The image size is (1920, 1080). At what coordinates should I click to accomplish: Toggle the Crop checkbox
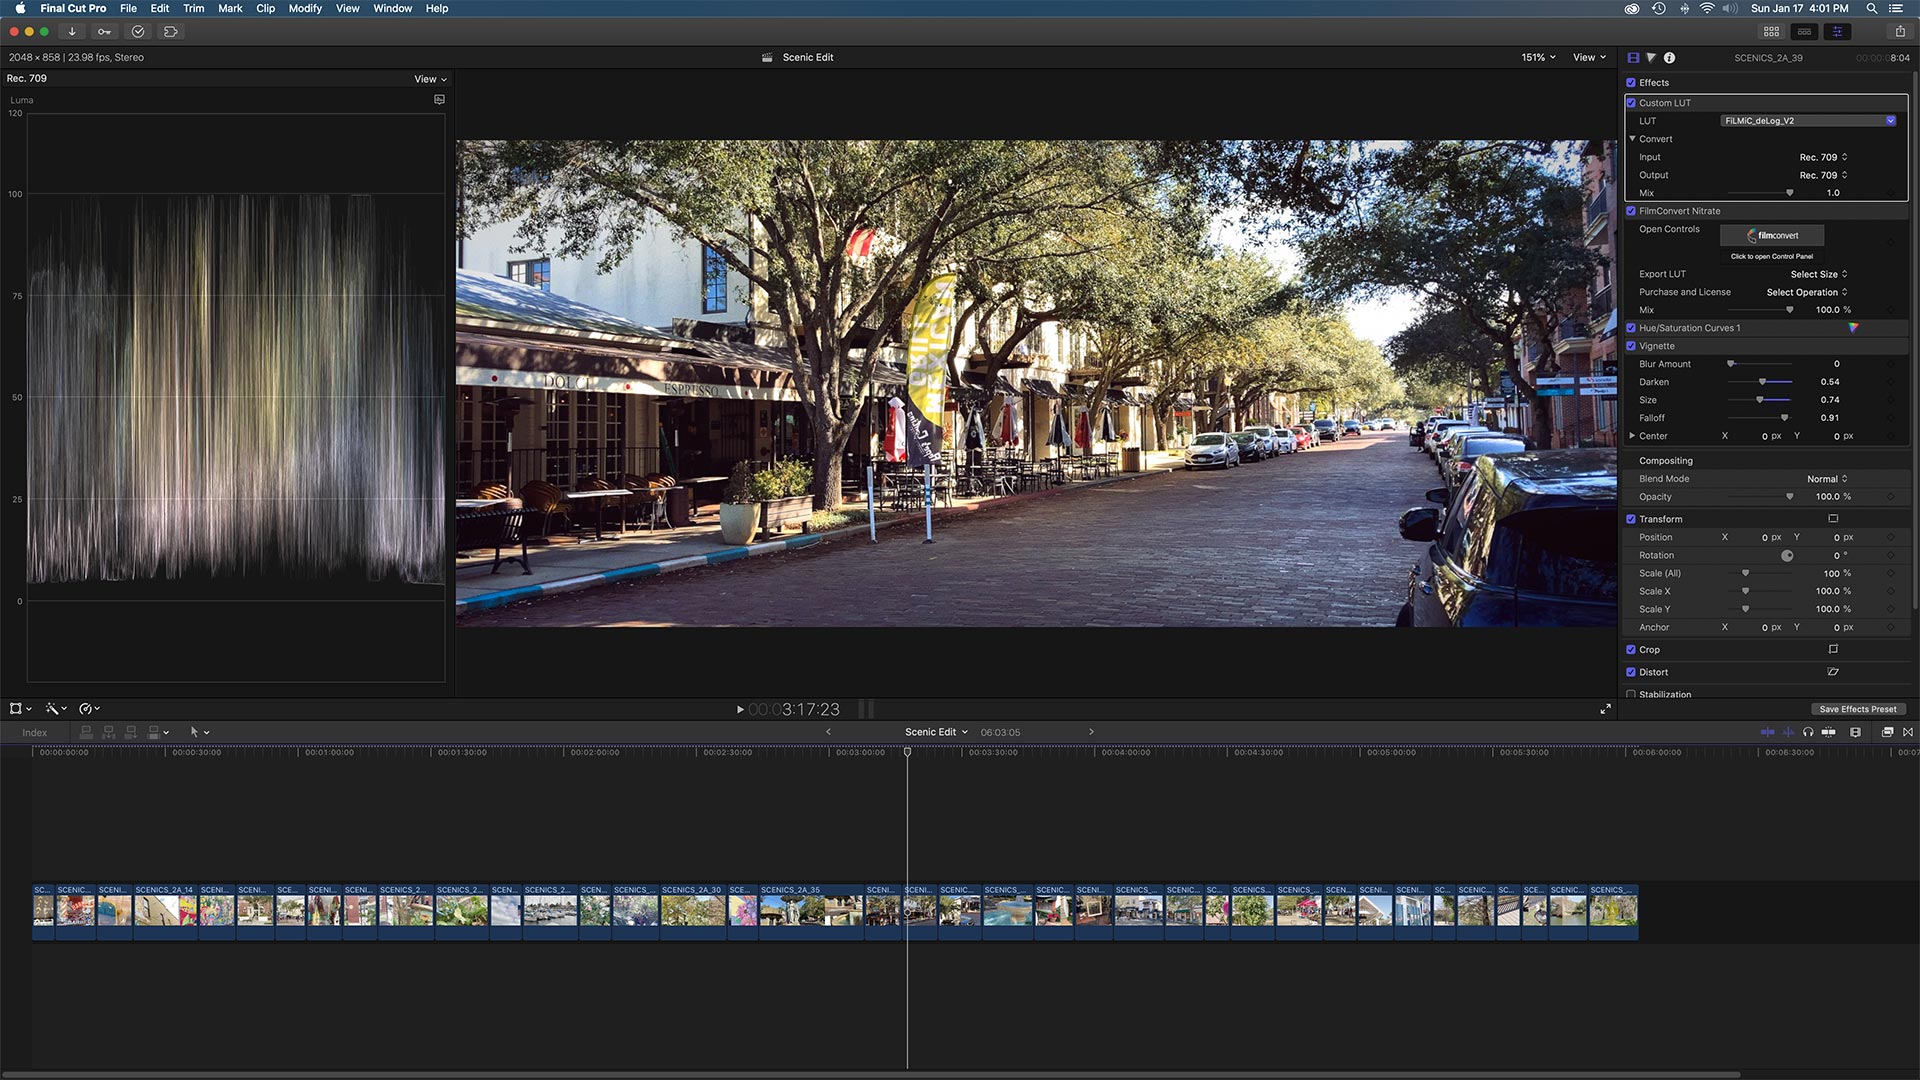coord(1631,649)
